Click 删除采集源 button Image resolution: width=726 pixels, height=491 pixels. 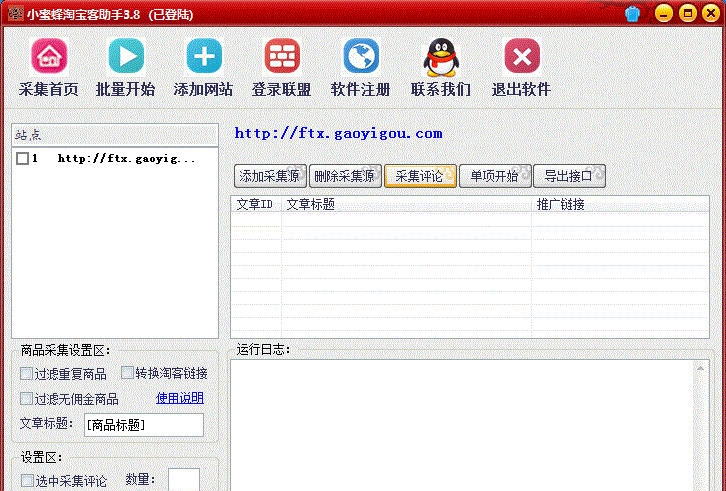click(x=345, y=176)
